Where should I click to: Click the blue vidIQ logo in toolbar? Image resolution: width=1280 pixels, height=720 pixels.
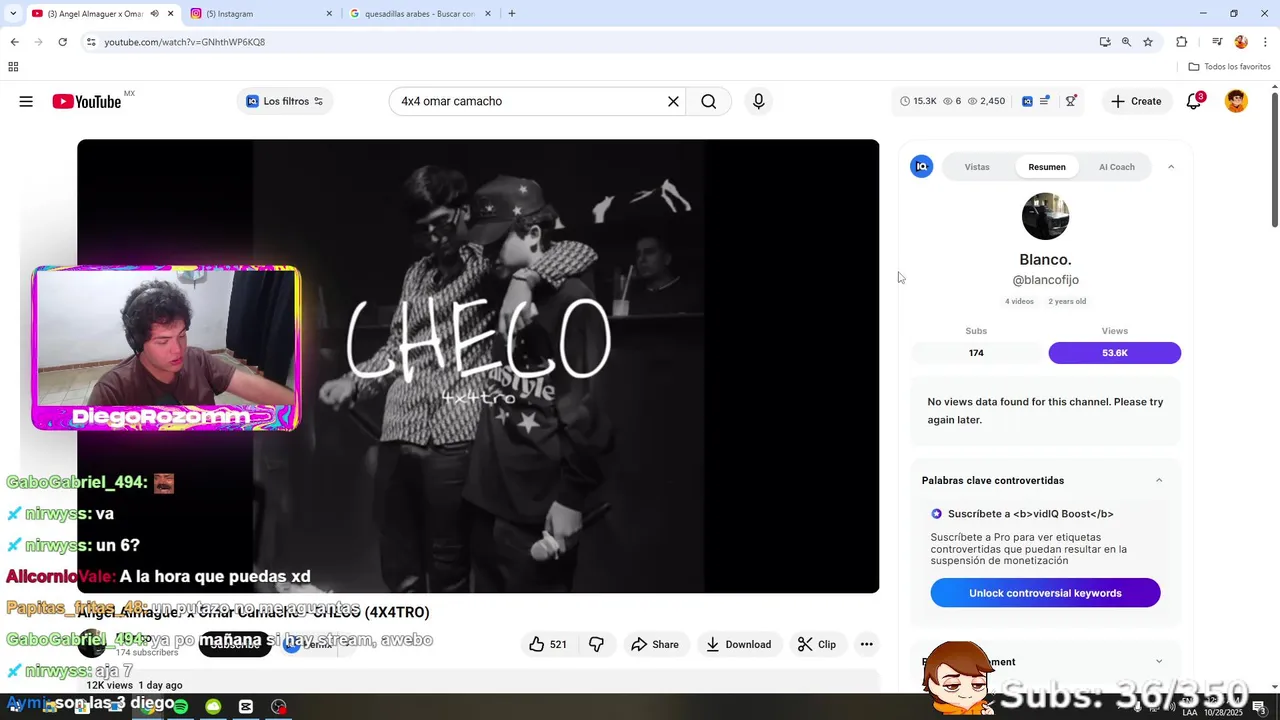tap(1027, 101)
